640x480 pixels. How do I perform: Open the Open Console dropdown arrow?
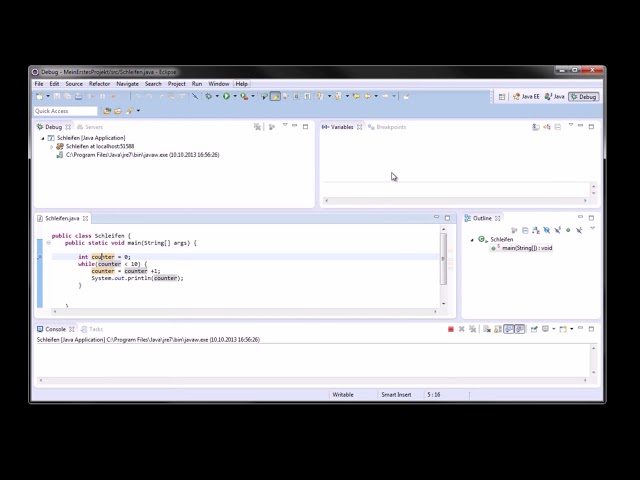(571, 329)
